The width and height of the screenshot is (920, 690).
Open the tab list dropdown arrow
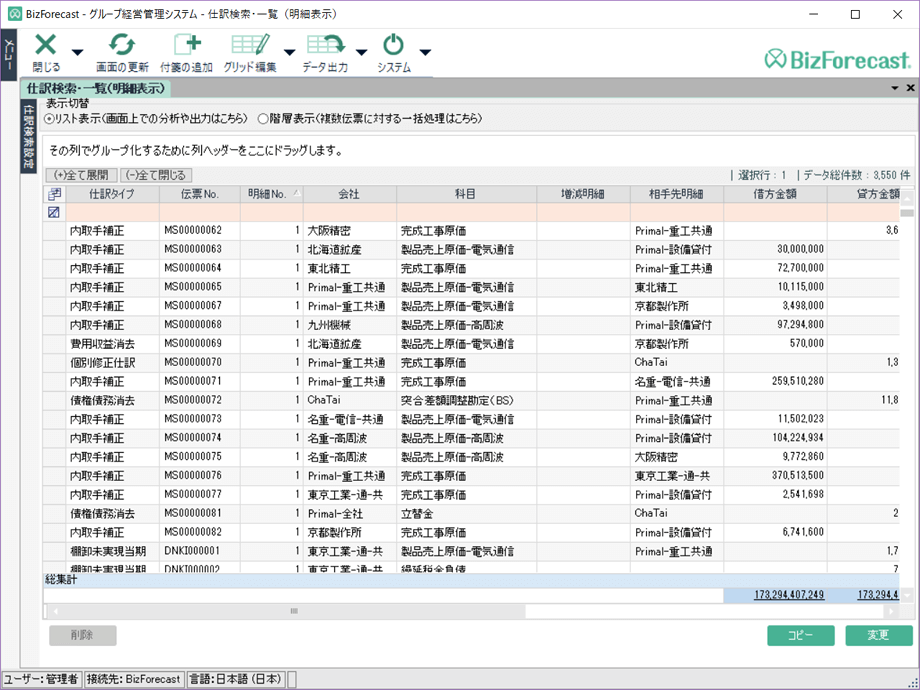click(895, 88)
